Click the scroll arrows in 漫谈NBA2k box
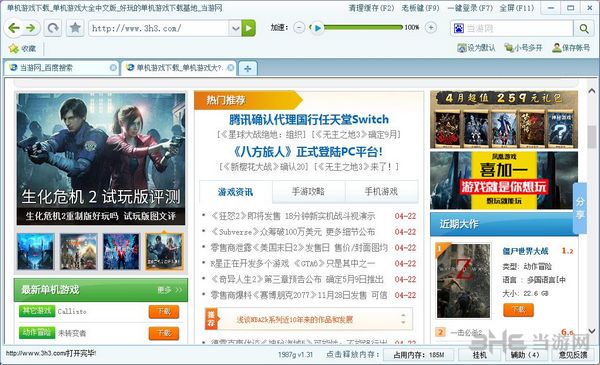Image resolution: width=600 pixels, height=365 pixels. [x=403, y=319]
